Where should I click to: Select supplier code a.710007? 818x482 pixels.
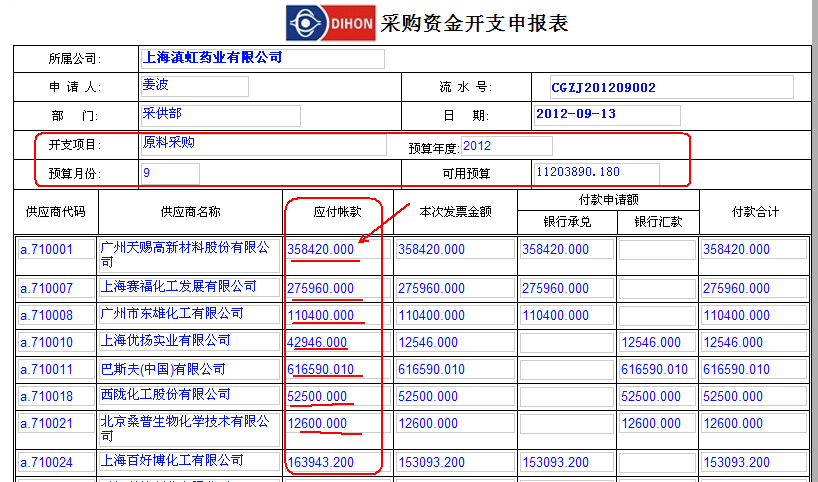[x=56, y=288]
